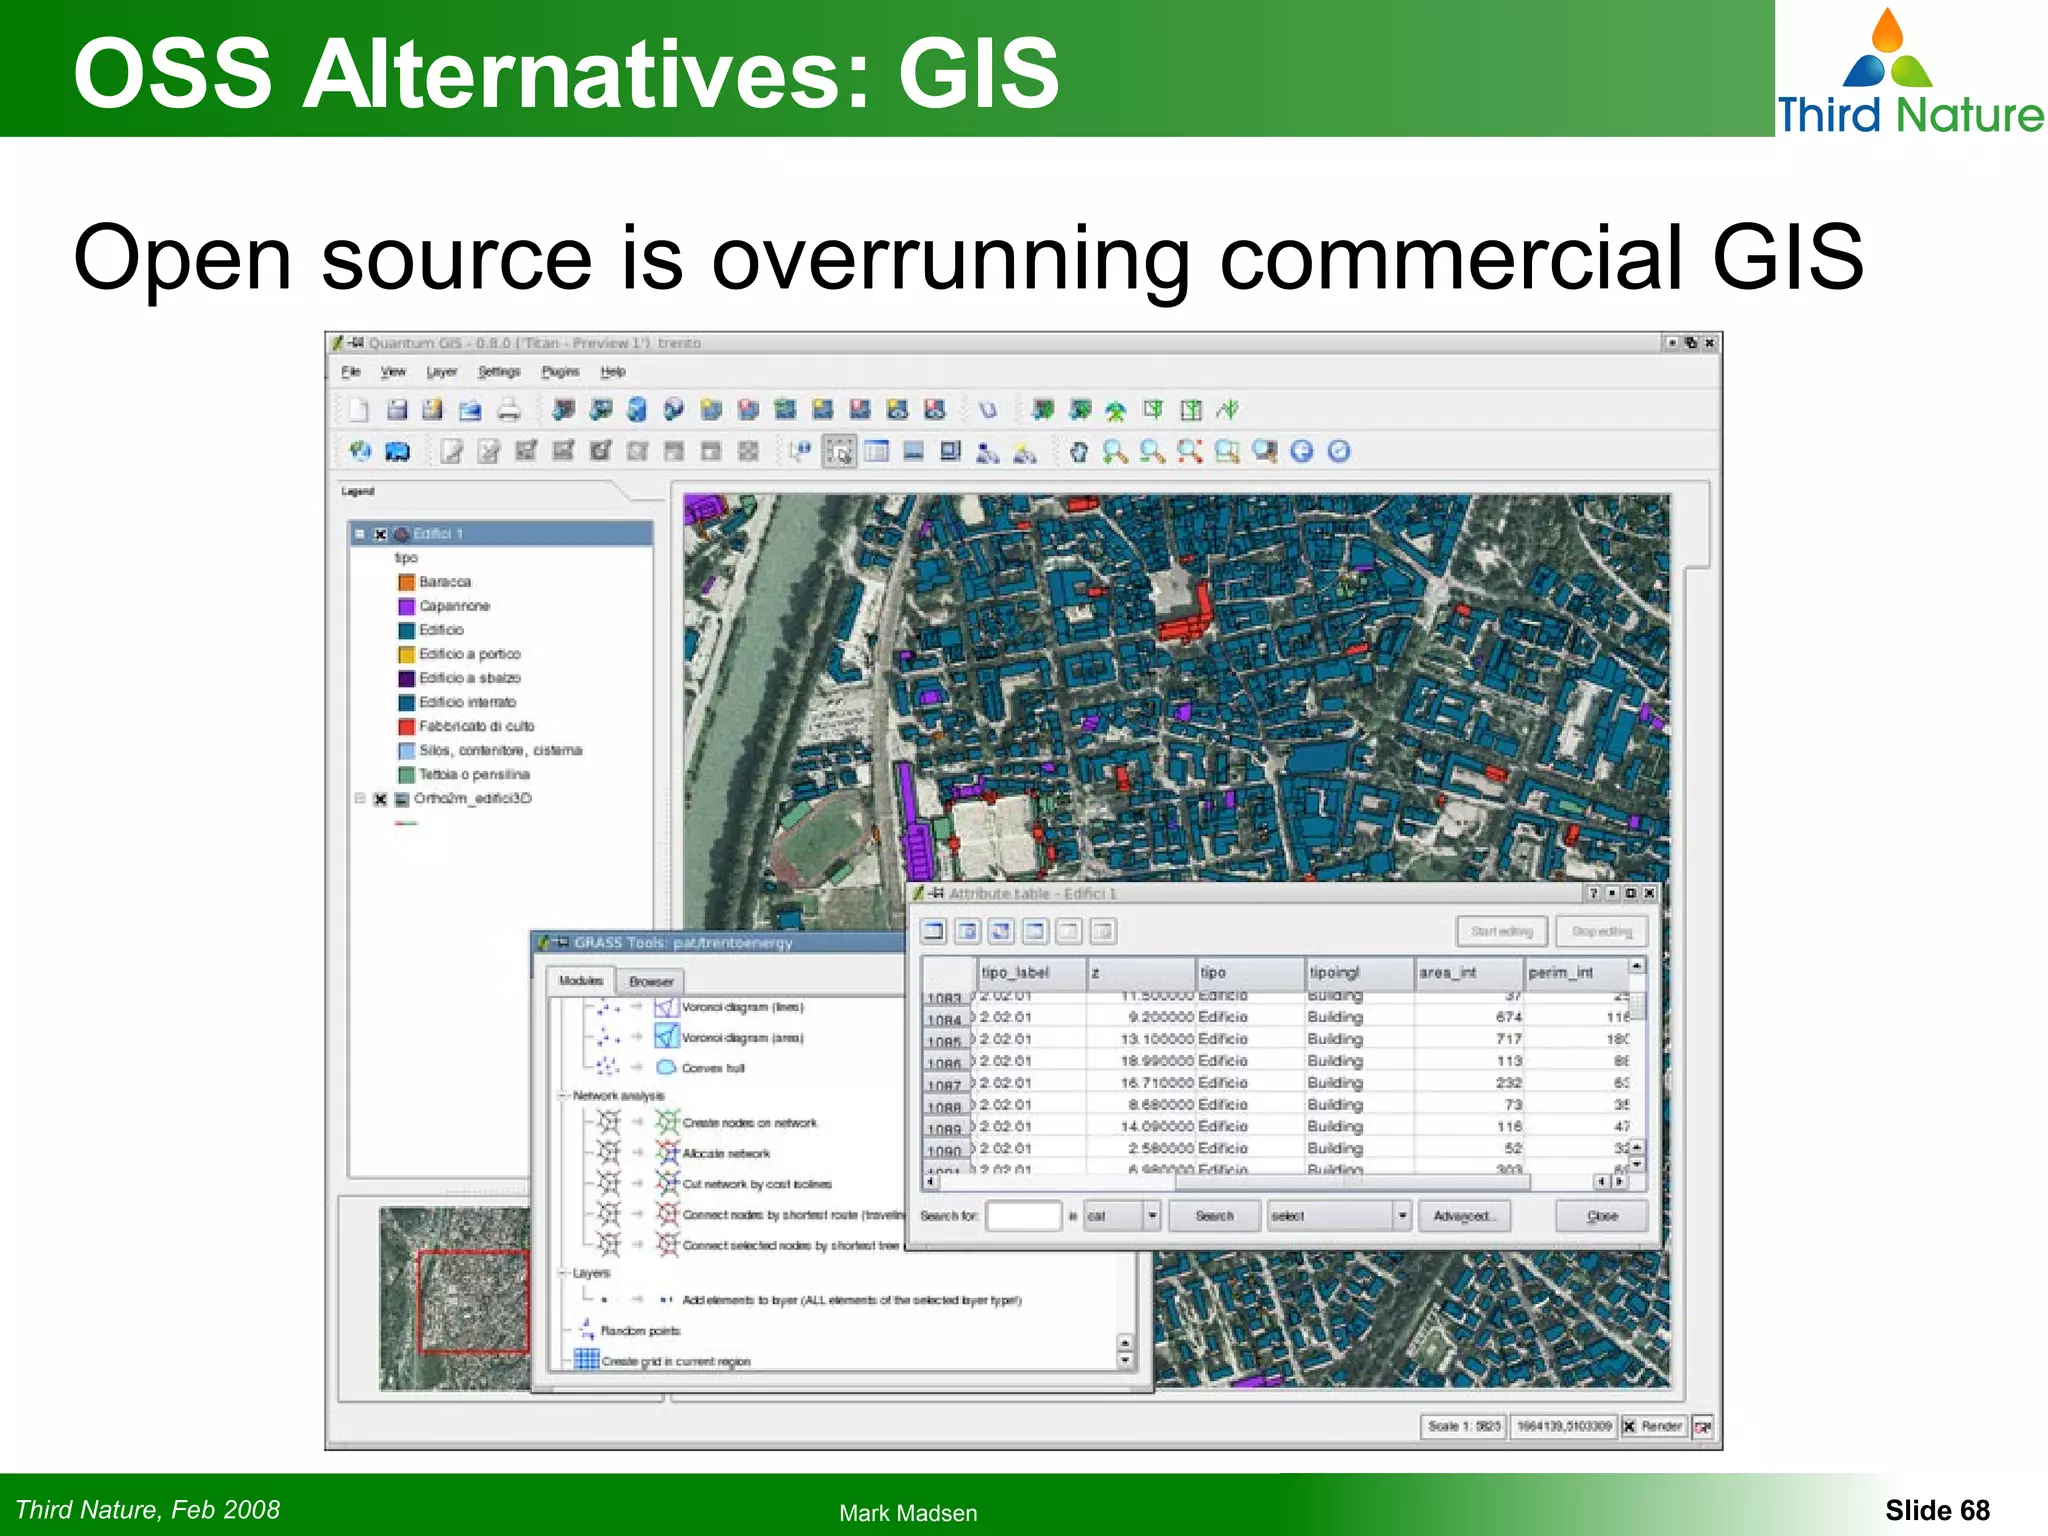Toggle visibility checkbox of Ortho2m_edifici3D layer

pyautogui.click(x=380, y=799)
